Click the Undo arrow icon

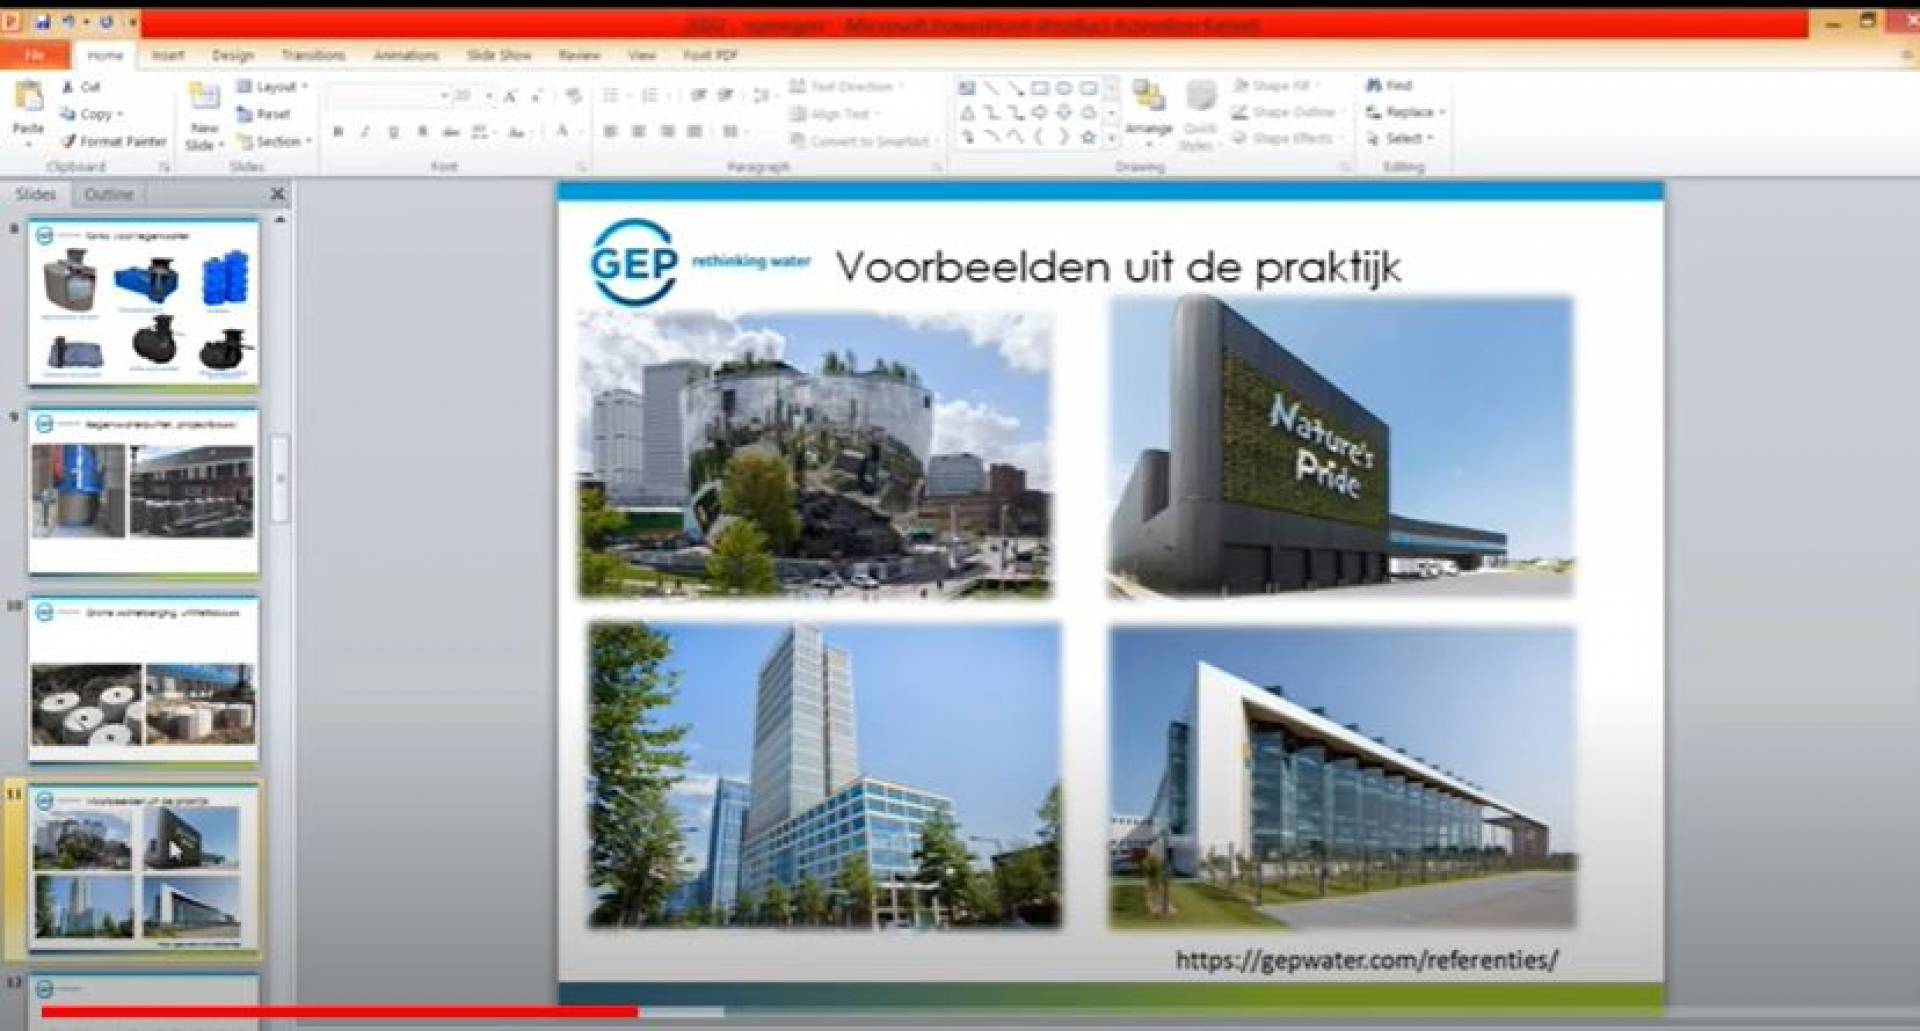click(69, 21)
